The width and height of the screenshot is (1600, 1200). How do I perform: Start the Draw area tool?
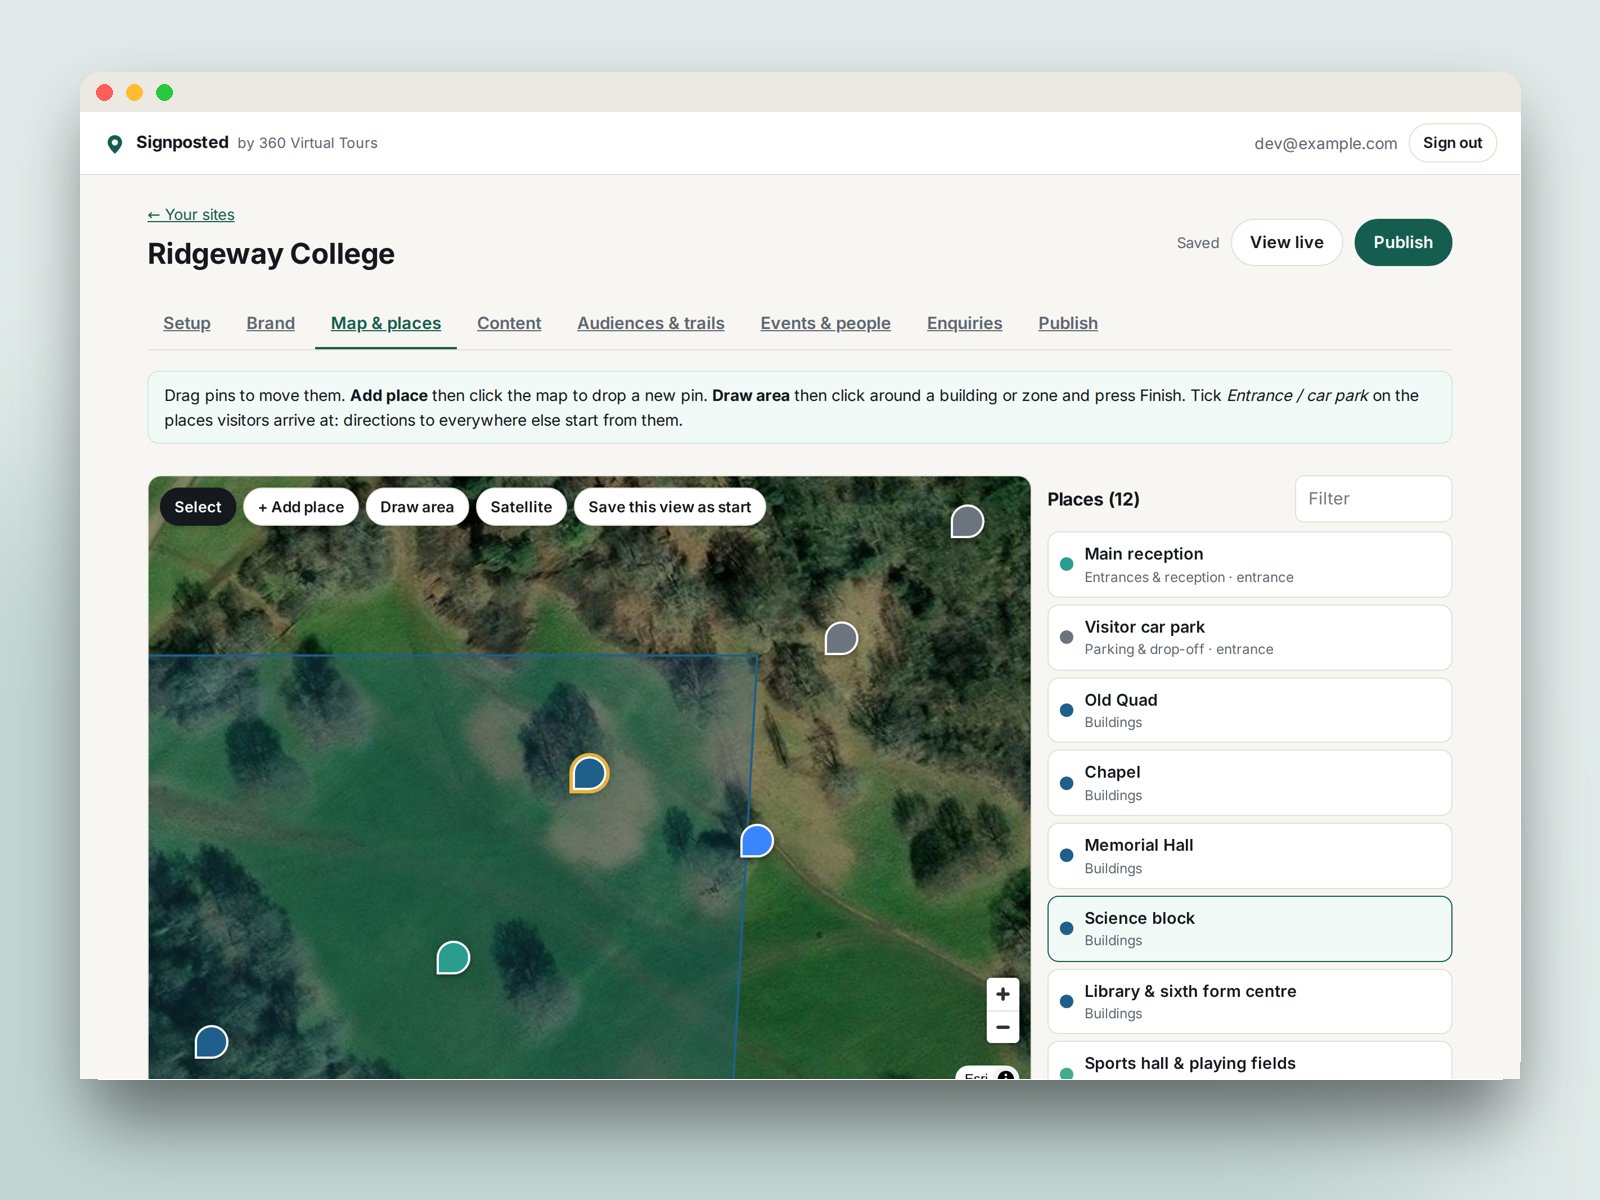pyautogui.click(x=417, y=507)
